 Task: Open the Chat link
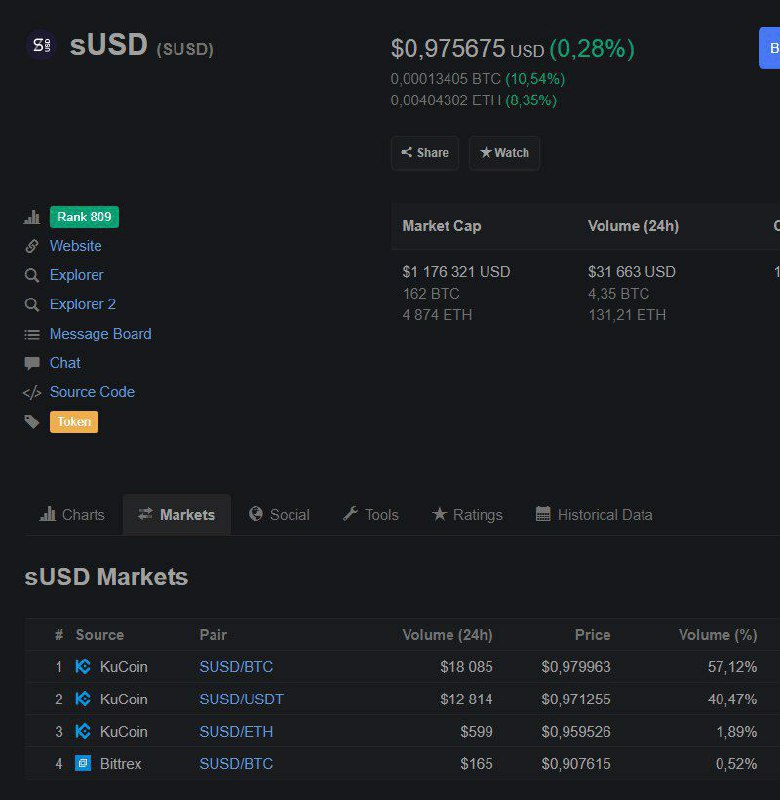click(x=65, y=363)
